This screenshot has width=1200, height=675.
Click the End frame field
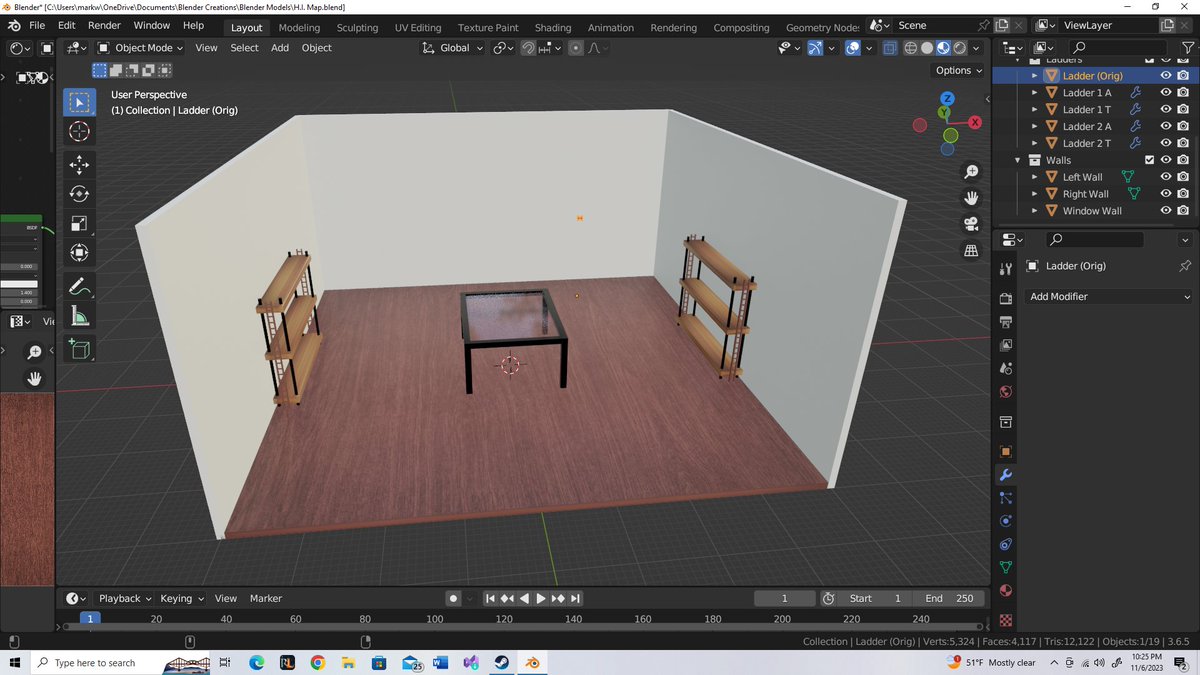[948, 598]
